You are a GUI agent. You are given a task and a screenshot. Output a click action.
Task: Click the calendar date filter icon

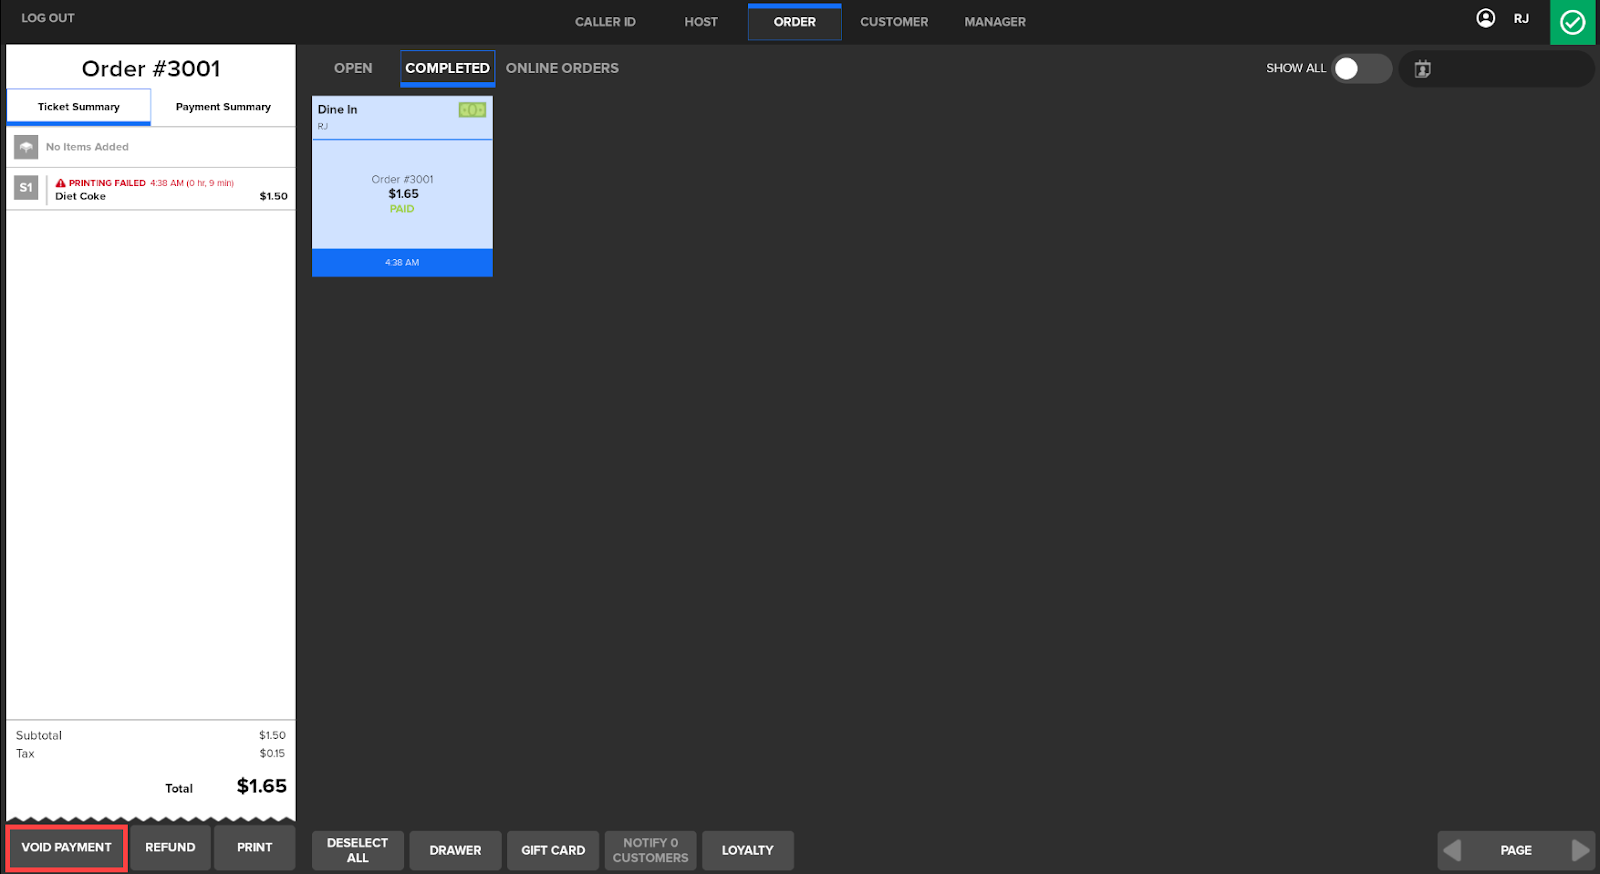coord(1422,69)
